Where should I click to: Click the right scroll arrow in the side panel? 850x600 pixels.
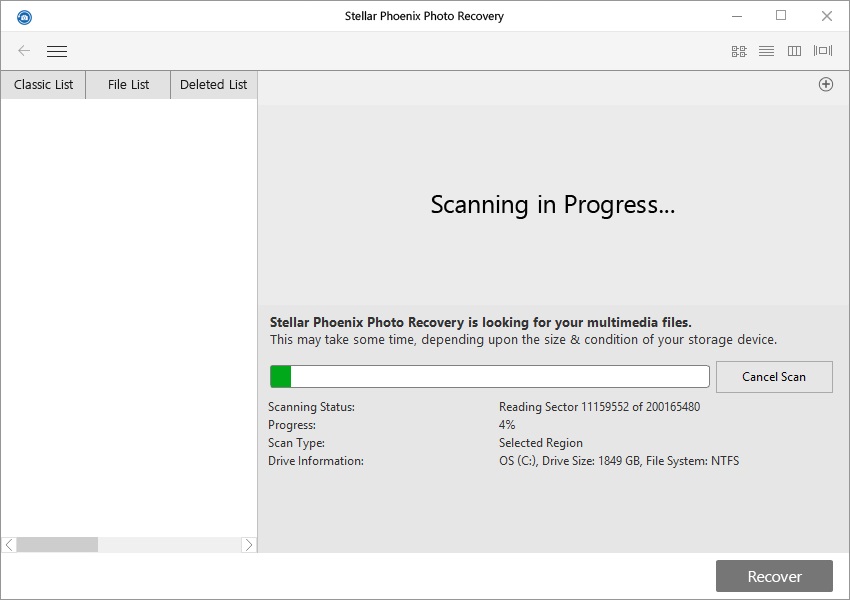coord(250,545)
